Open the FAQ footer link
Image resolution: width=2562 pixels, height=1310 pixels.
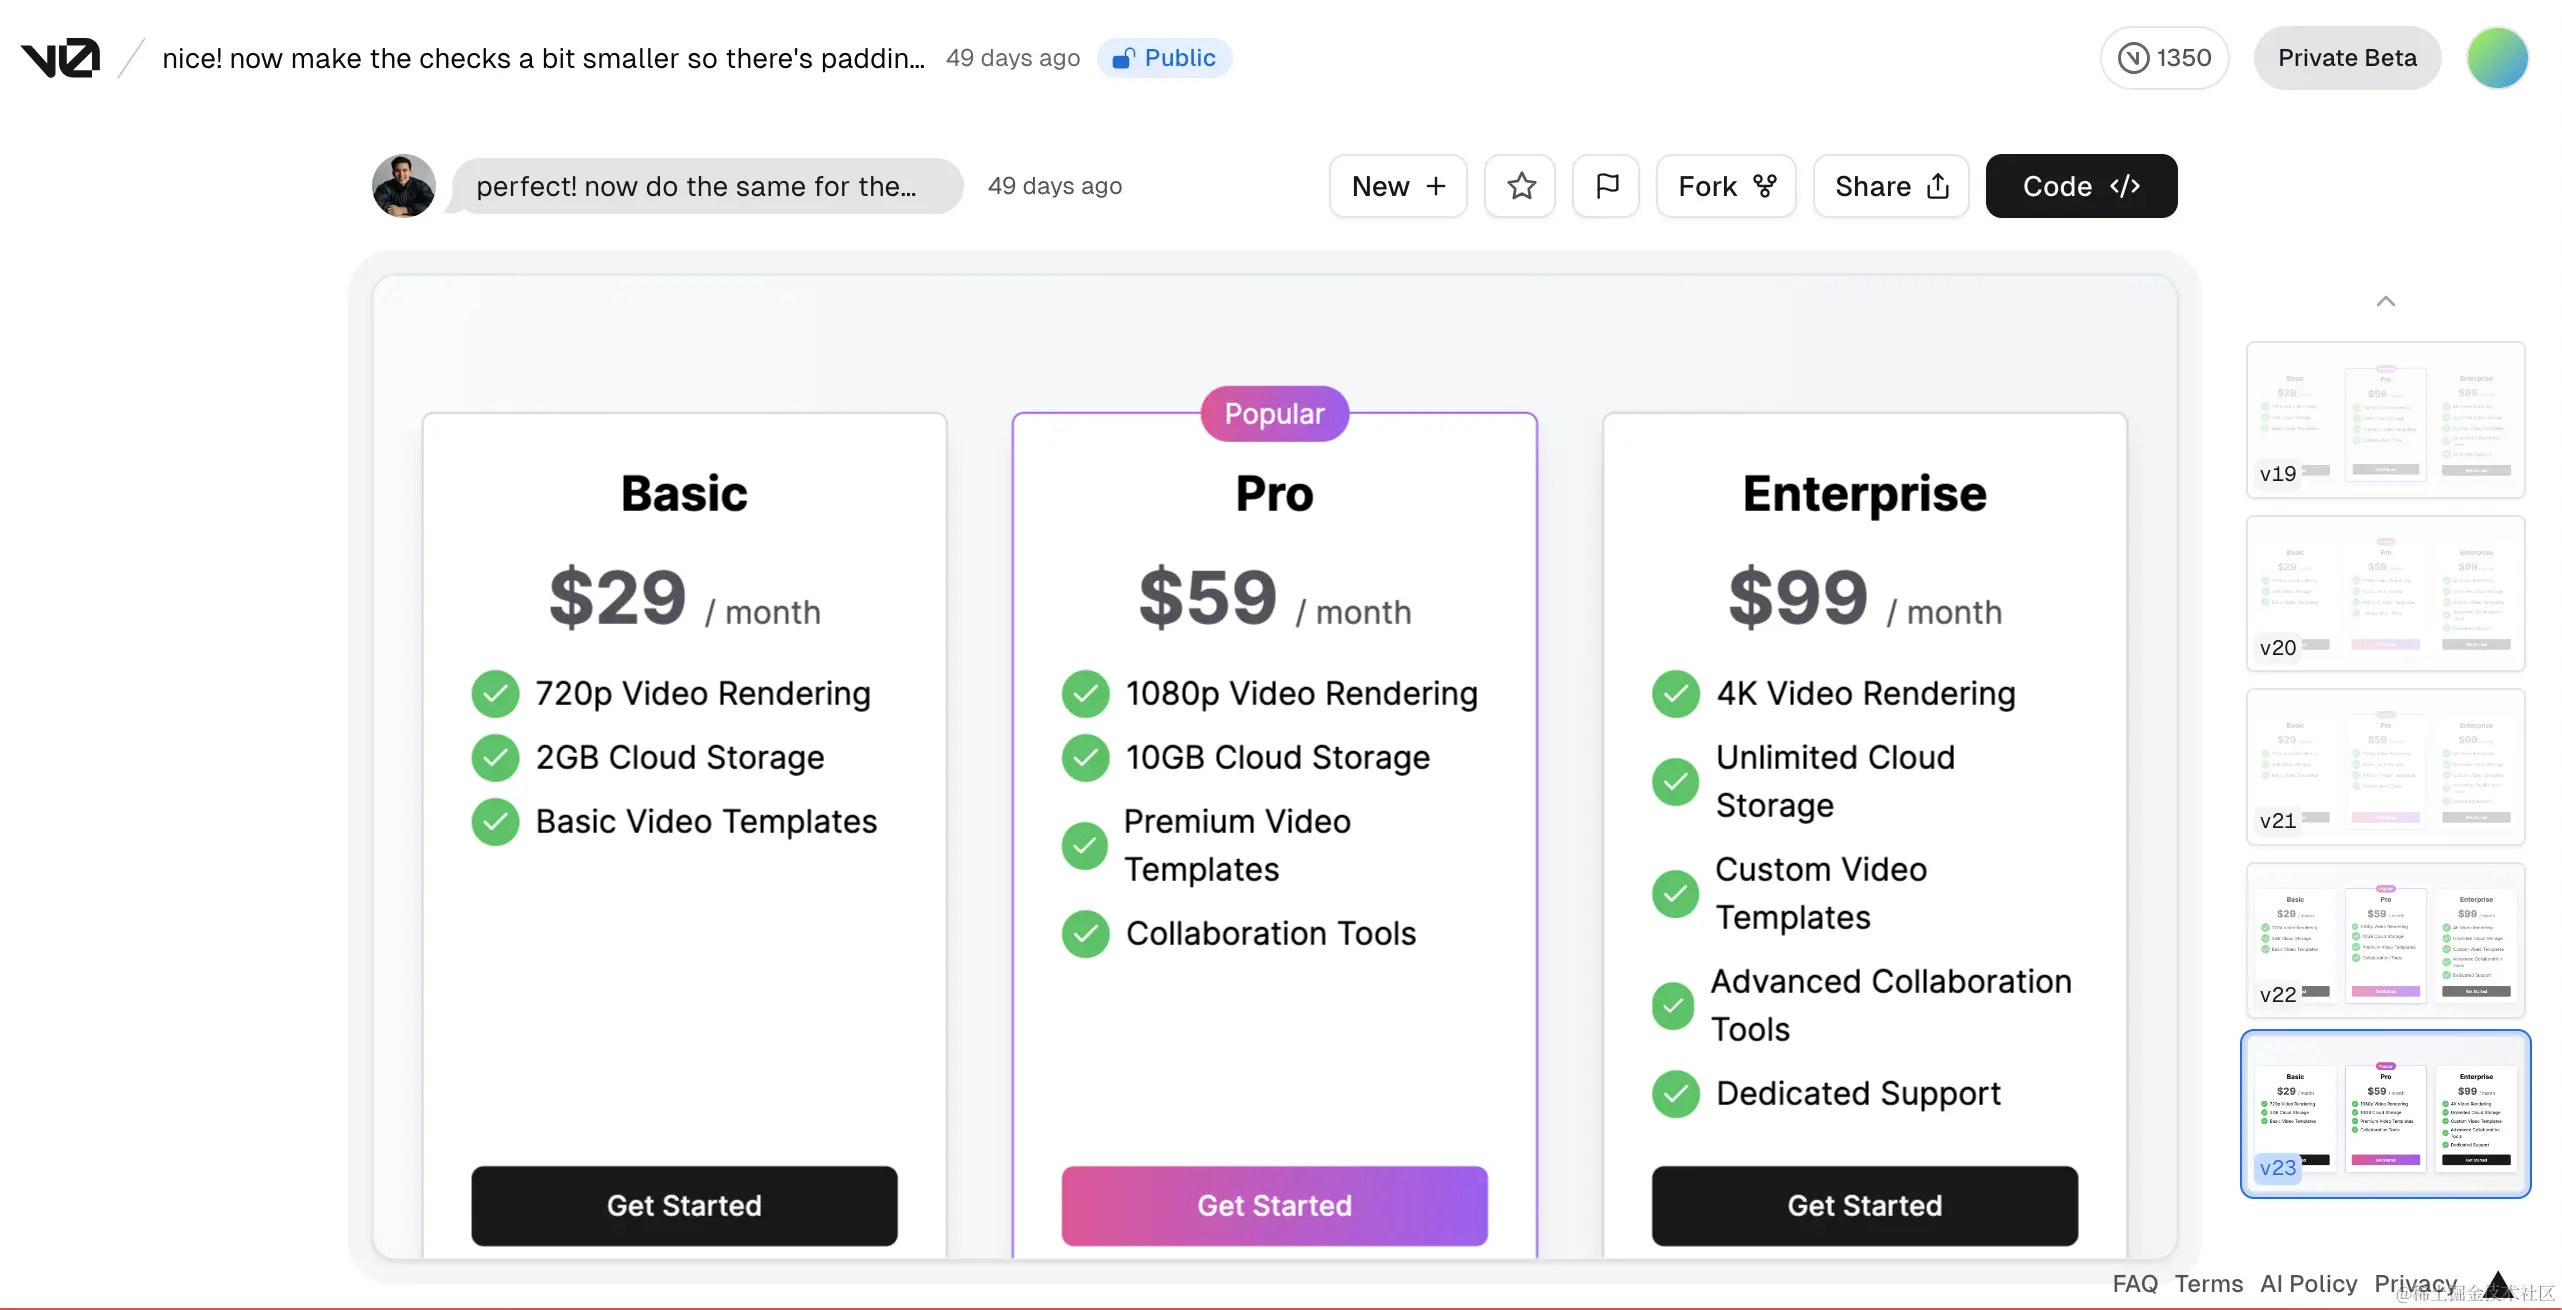click(2135, 1284)
